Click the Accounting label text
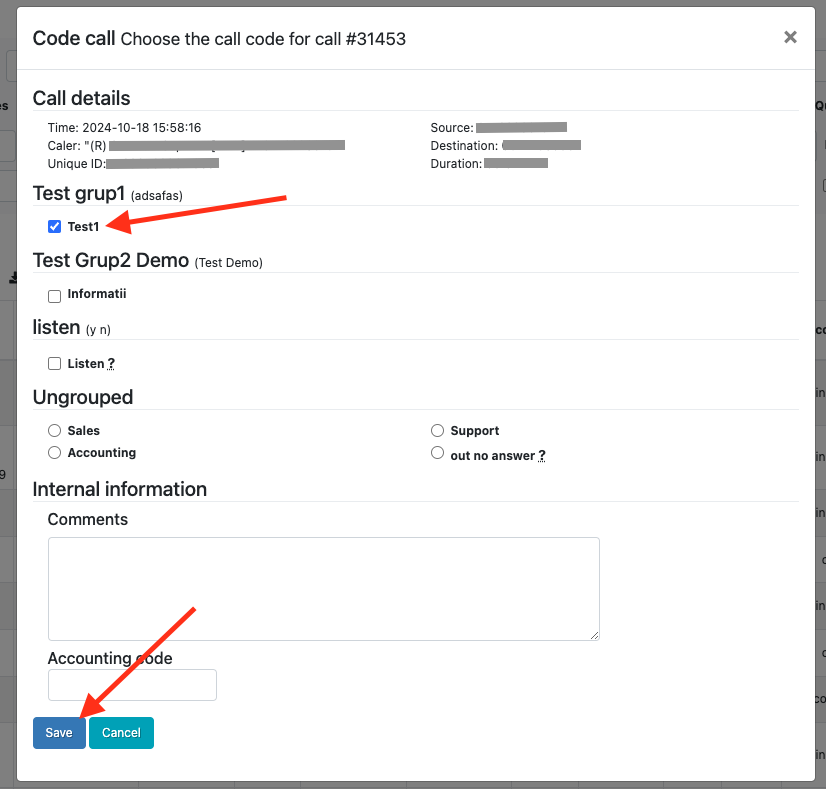 pos(102,453)
